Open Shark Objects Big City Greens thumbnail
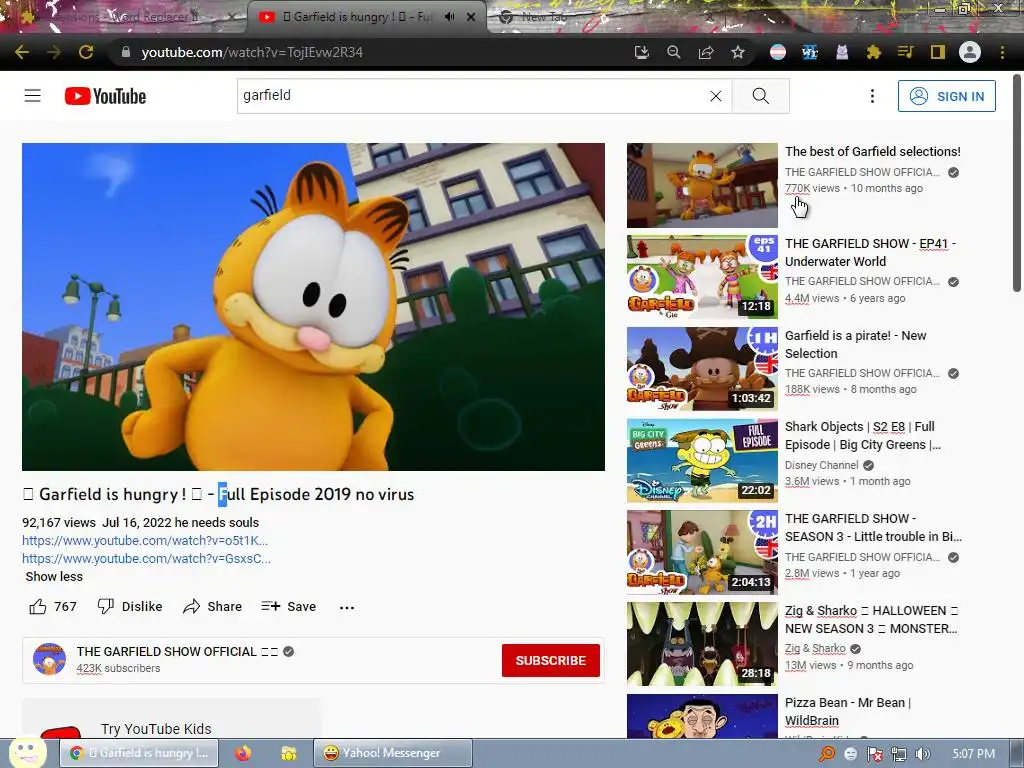This screenshot has height=768, width=1024. click(x=702, y=460)
